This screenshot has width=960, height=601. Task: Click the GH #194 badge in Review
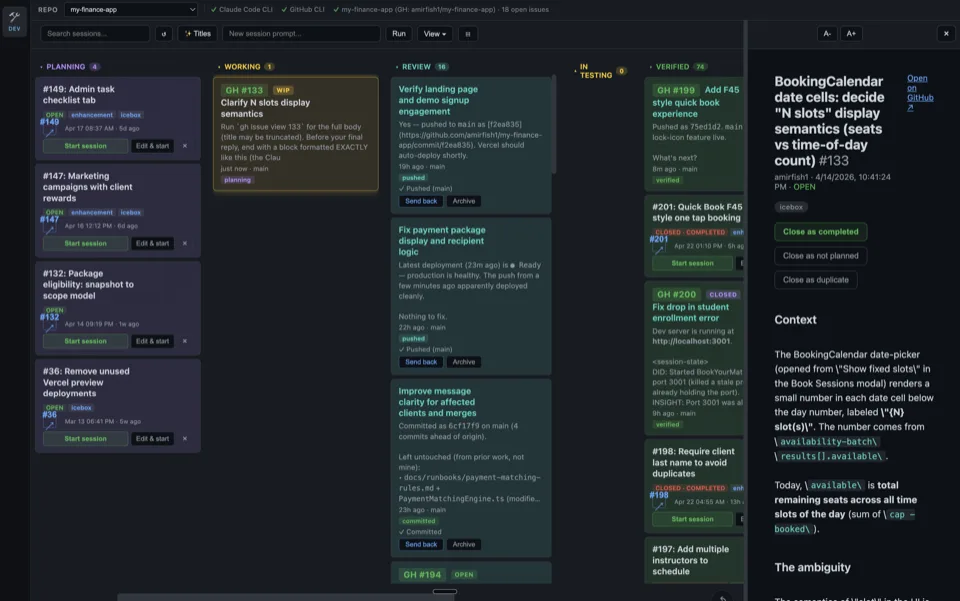(422, 575)
